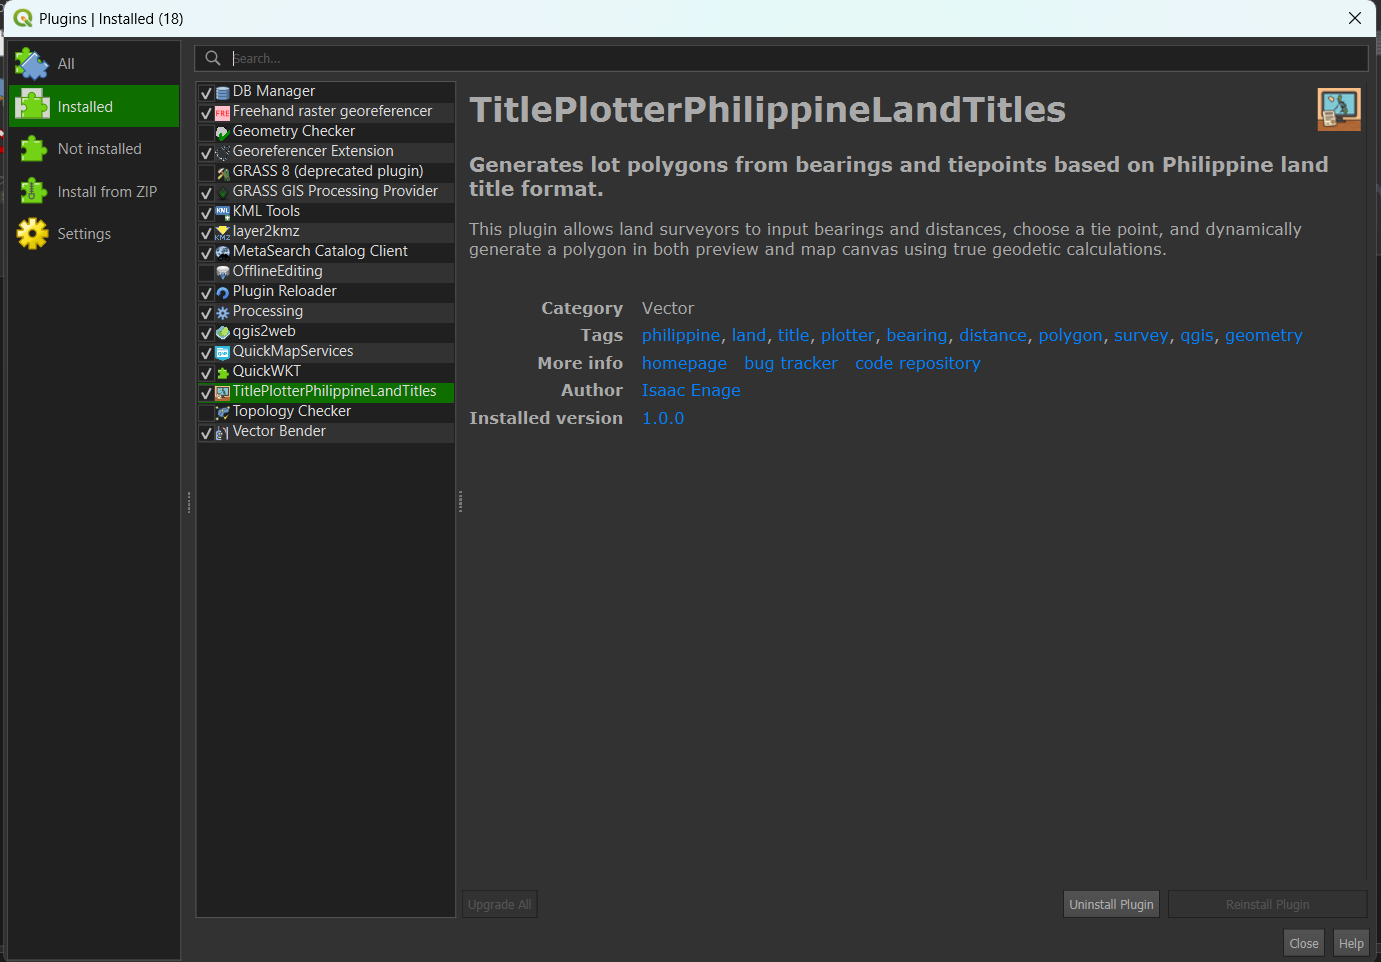Select the 'MetaSearch Catalog Client' entry
This screenshot has height=962, width=1381.
[x=325, y=251]
